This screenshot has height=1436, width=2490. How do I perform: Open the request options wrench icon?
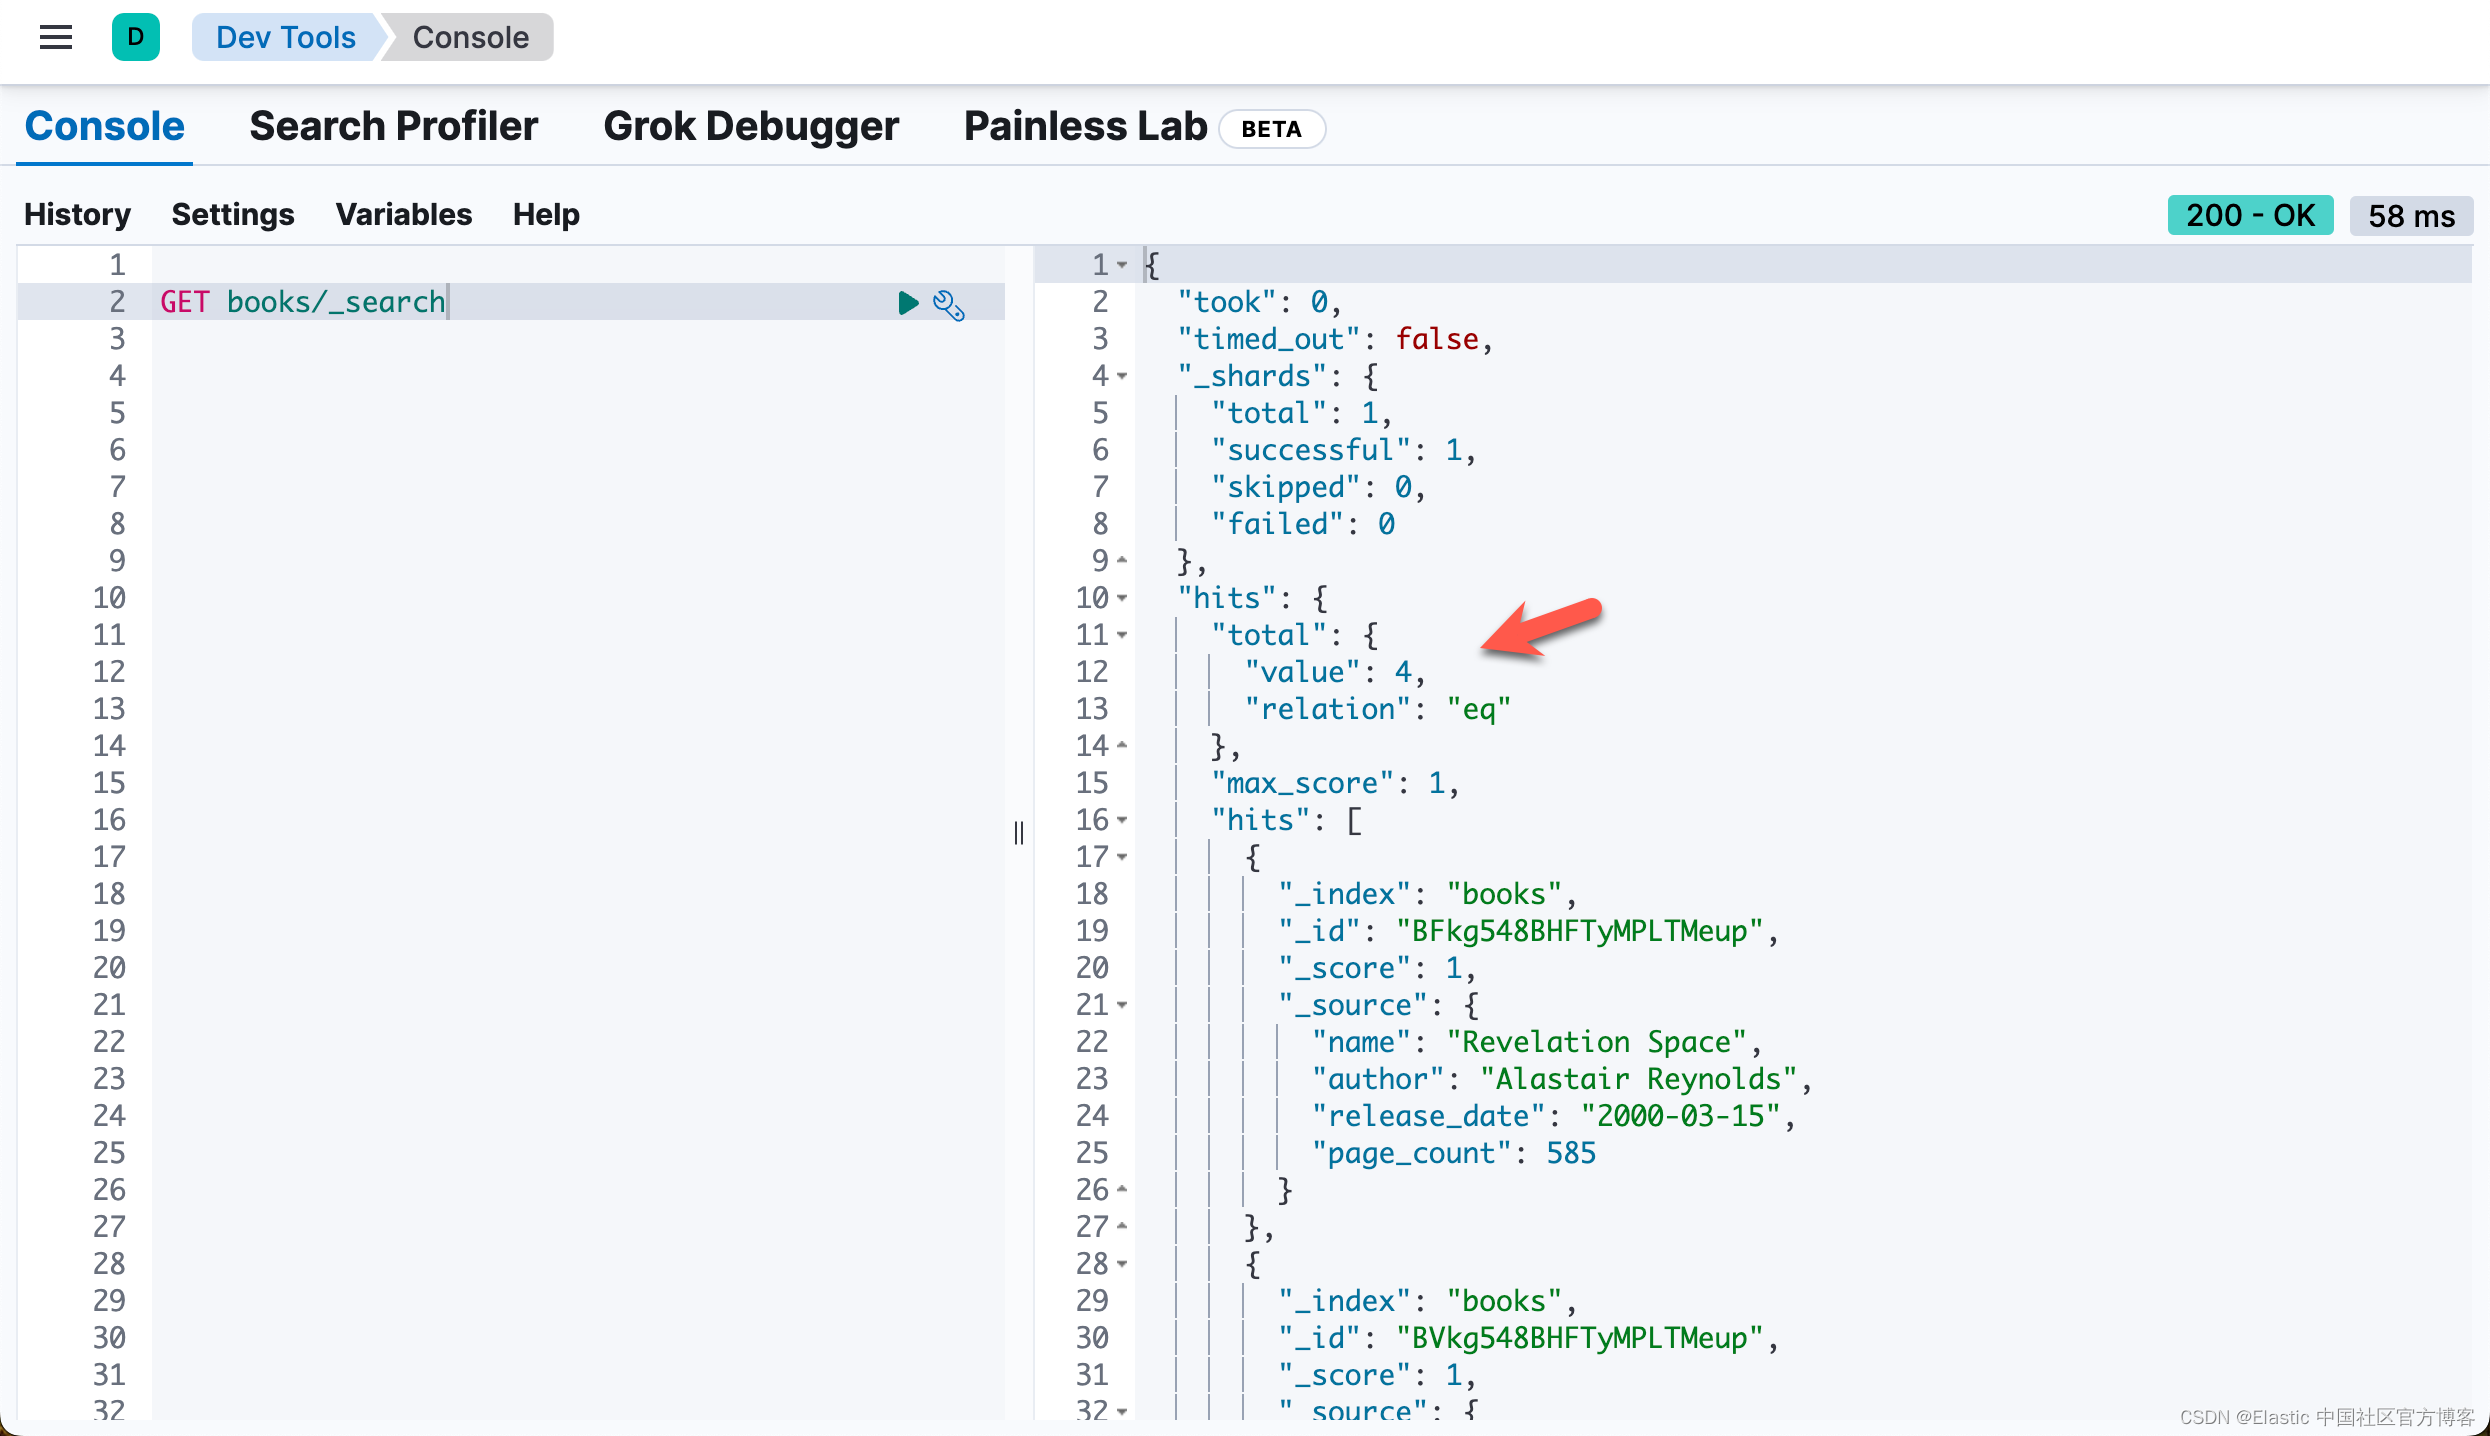click(x=947, y=304)
